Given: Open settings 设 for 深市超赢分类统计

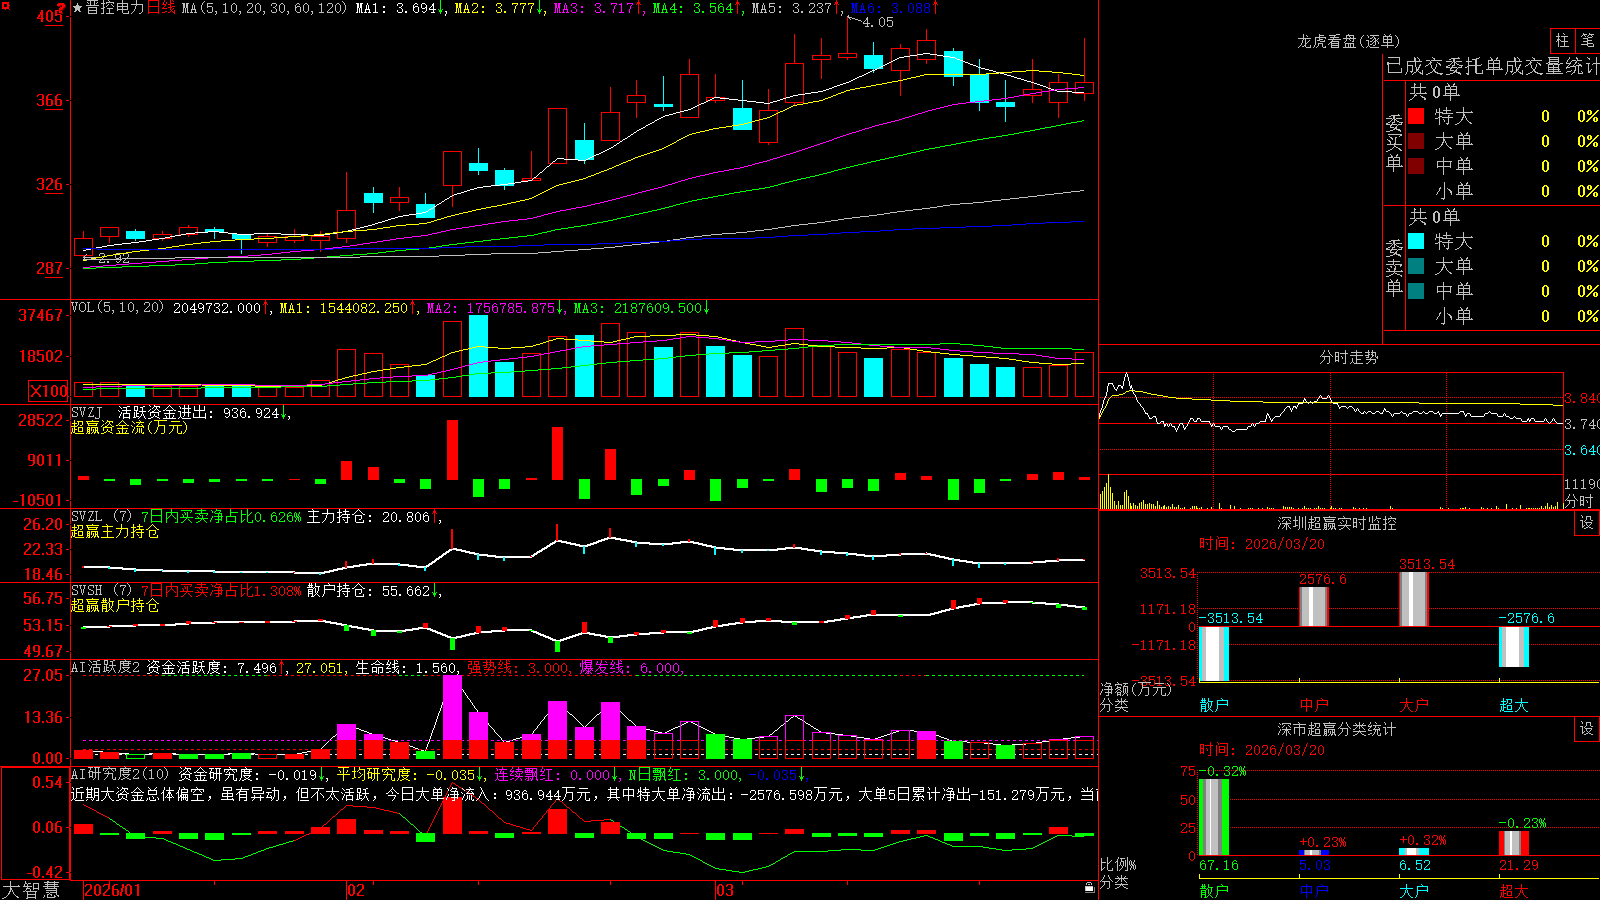Looking at the screenshot, I should 1587,729.
